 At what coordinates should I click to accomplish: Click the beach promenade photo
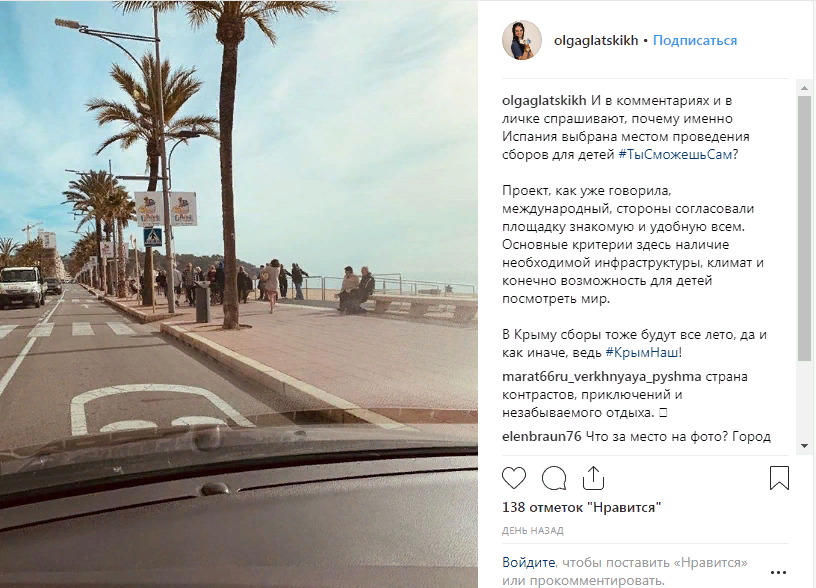(239, 294)
